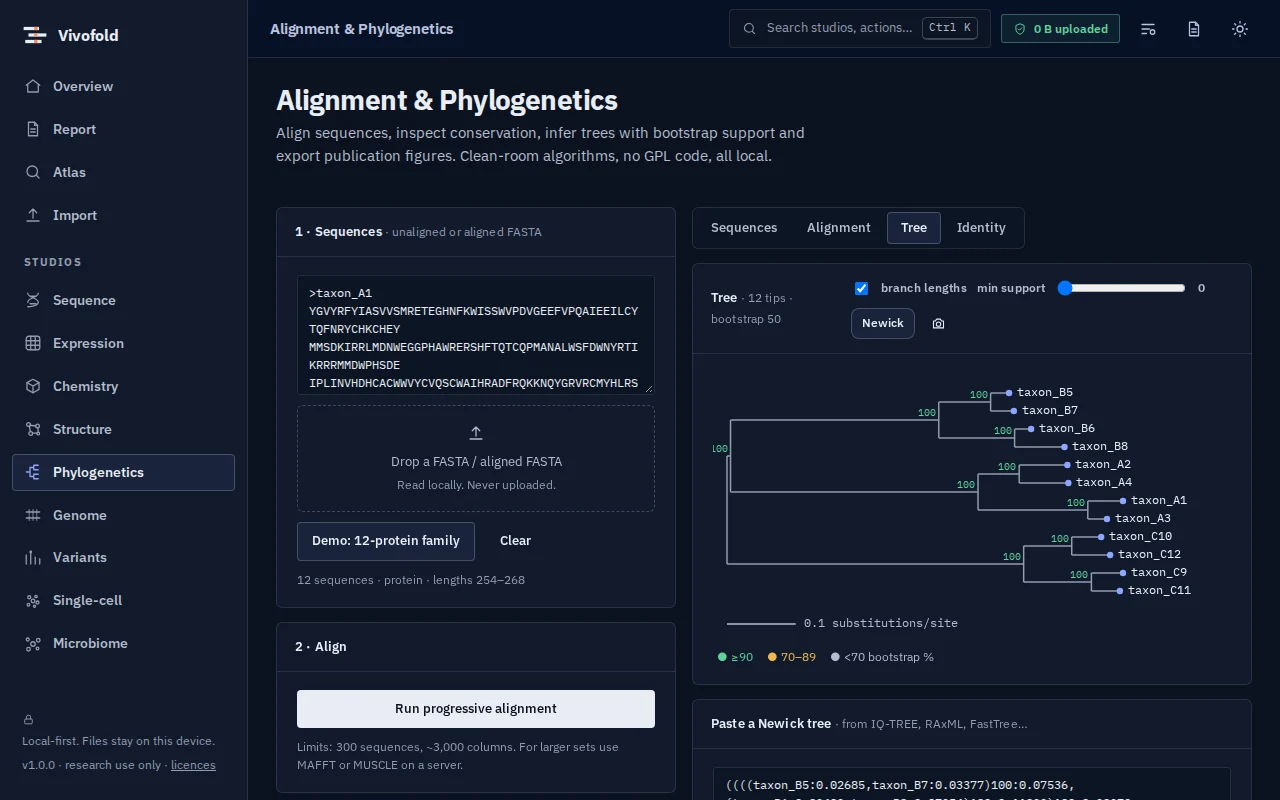Run progressive alignment

tap(476, 709)
